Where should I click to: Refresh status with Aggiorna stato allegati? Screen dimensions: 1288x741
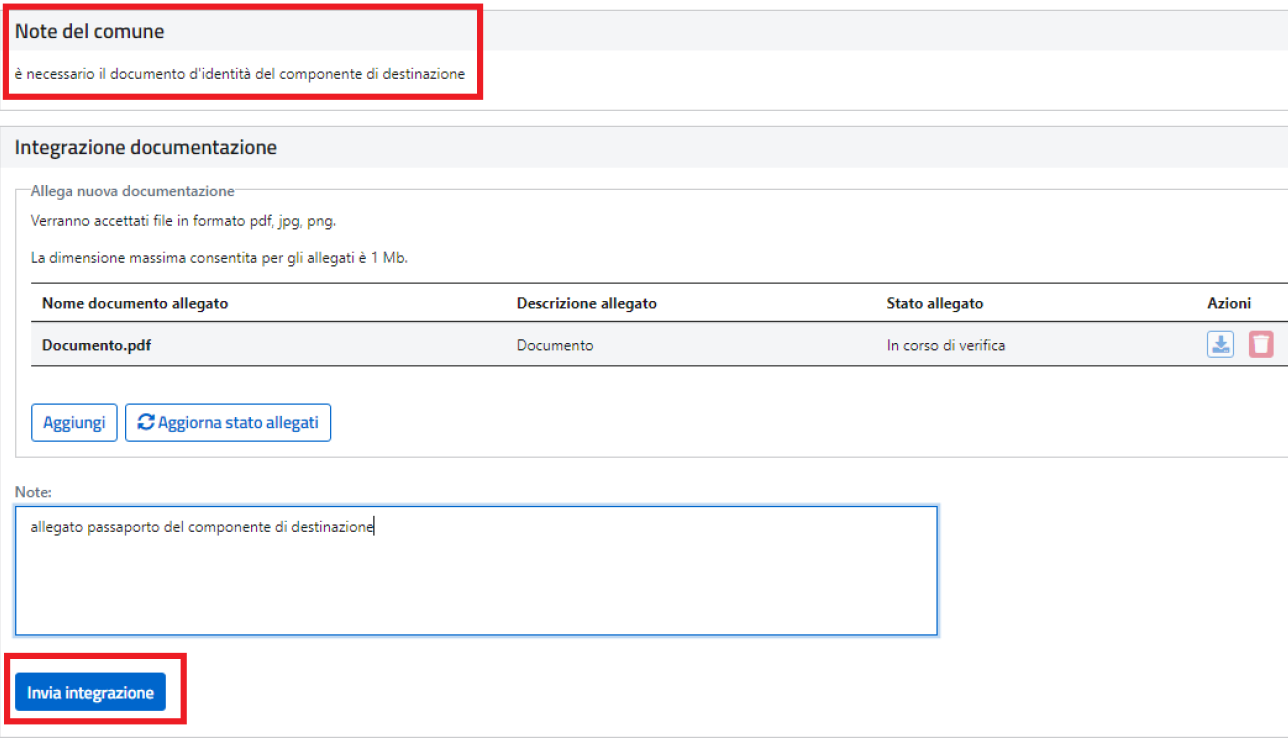(228, 423)
